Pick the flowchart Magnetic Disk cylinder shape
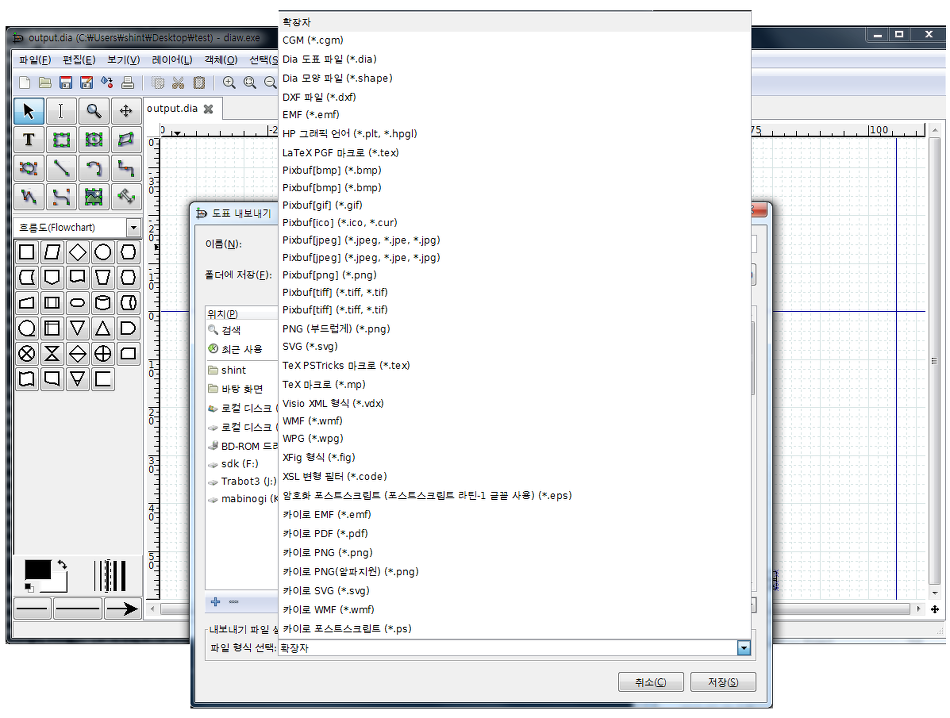The width and height of the screenshot is (950, 718). pyautogui.click(x=103, y=303)
